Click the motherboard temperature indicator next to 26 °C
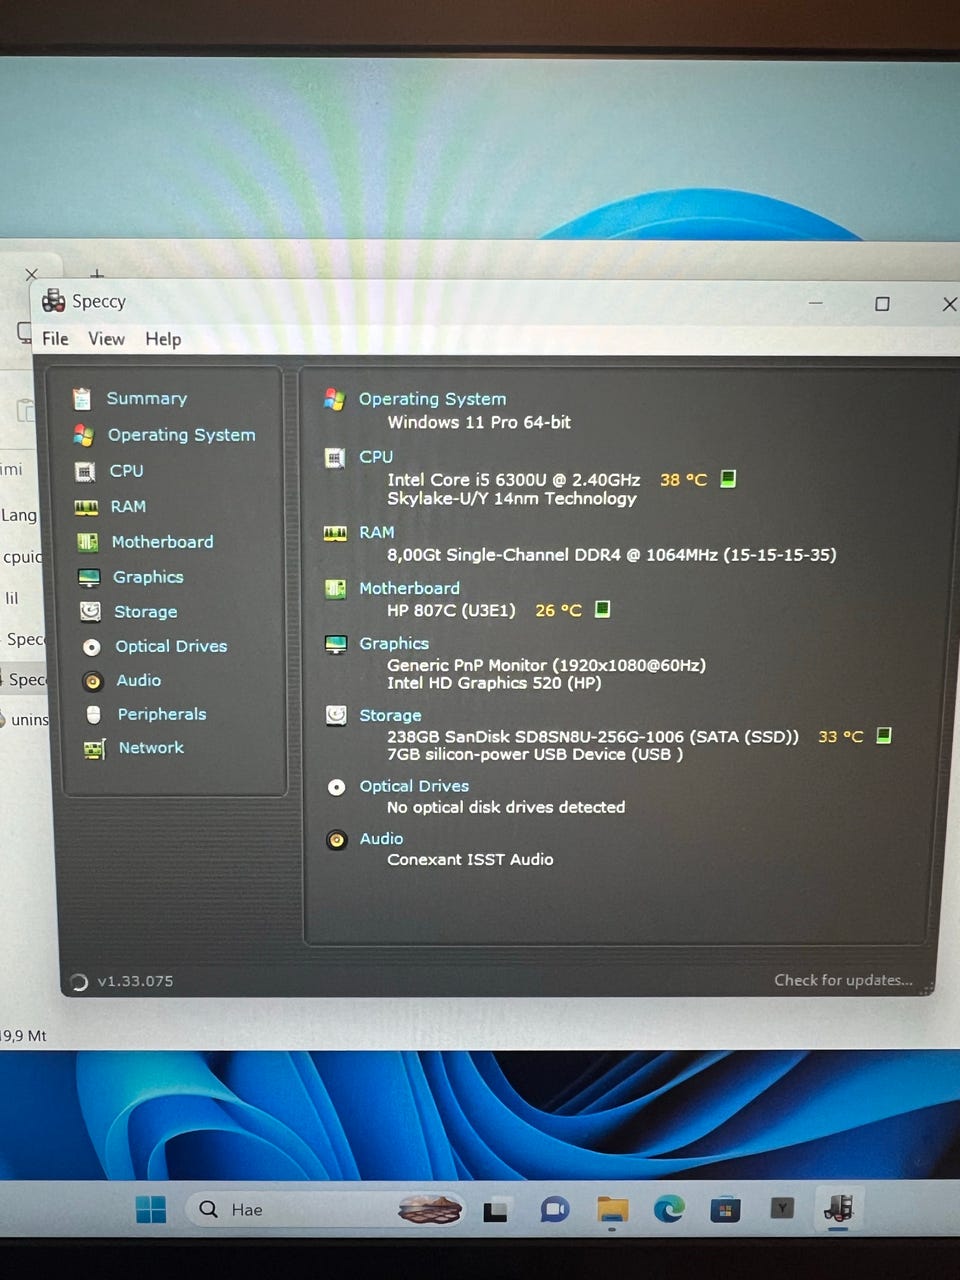960x1280 pixels. pyautogui.click(x=602, y=609)
